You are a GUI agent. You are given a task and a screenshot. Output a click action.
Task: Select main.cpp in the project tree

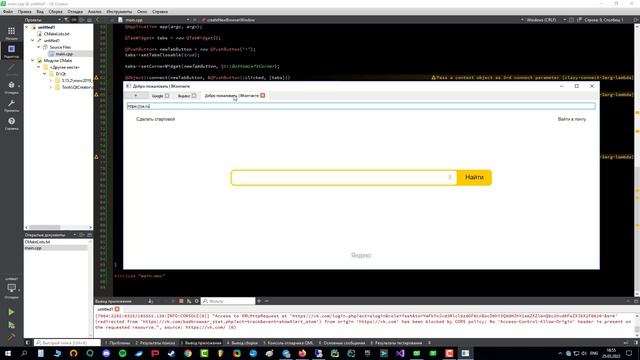click(64, 54)
